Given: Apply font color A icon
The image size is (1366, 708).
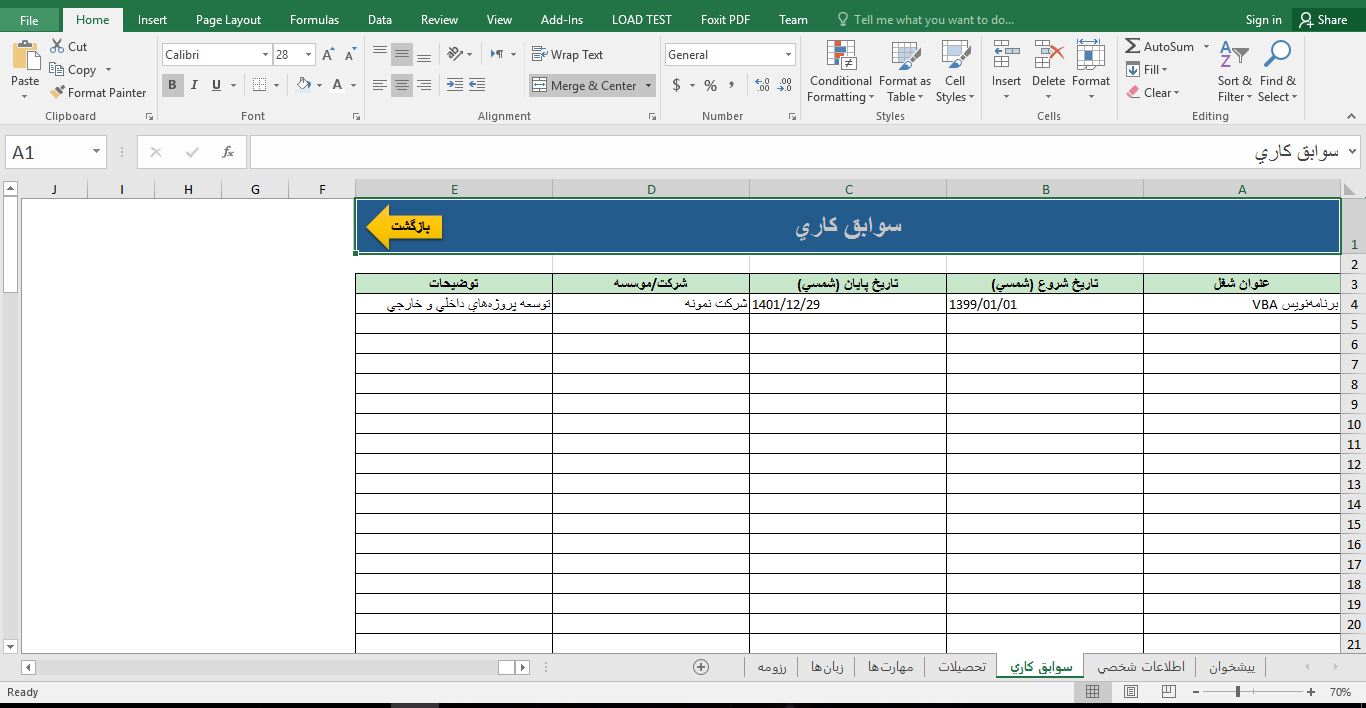Looking at the screenshot, I should coord(338,85).
